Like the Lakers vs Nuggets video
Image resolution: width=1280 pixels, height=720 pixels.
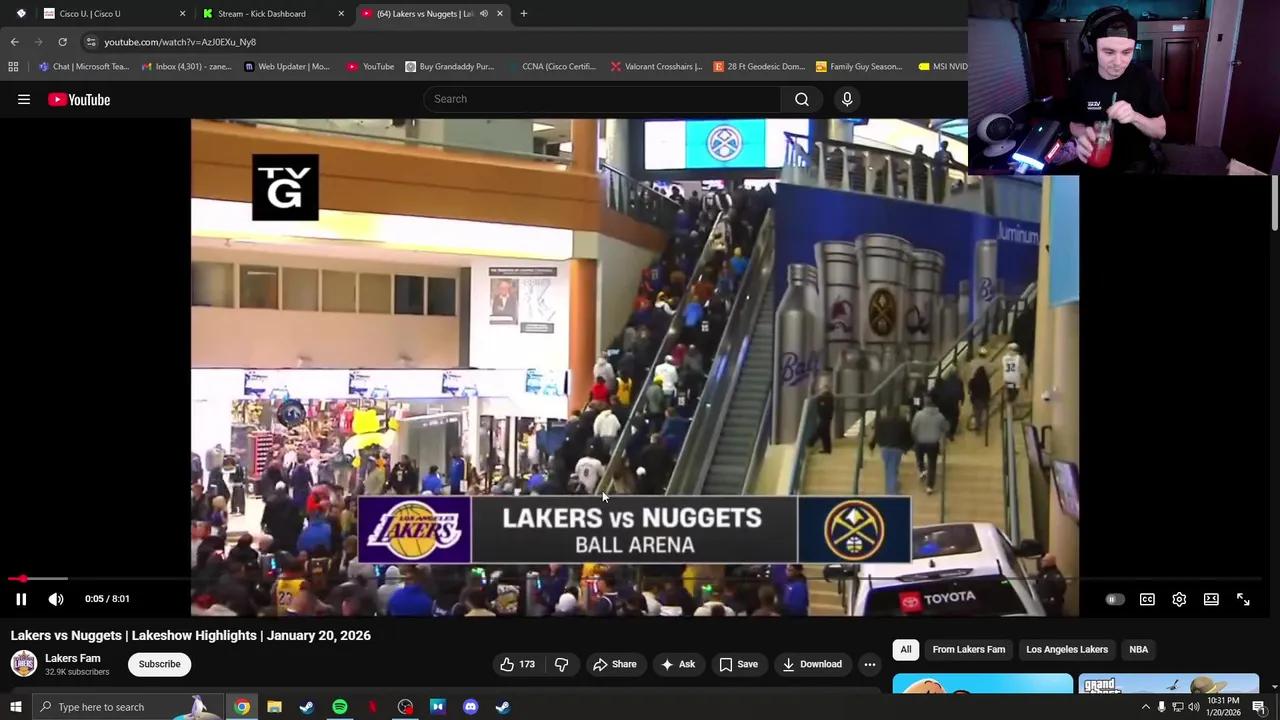point(517,664)
